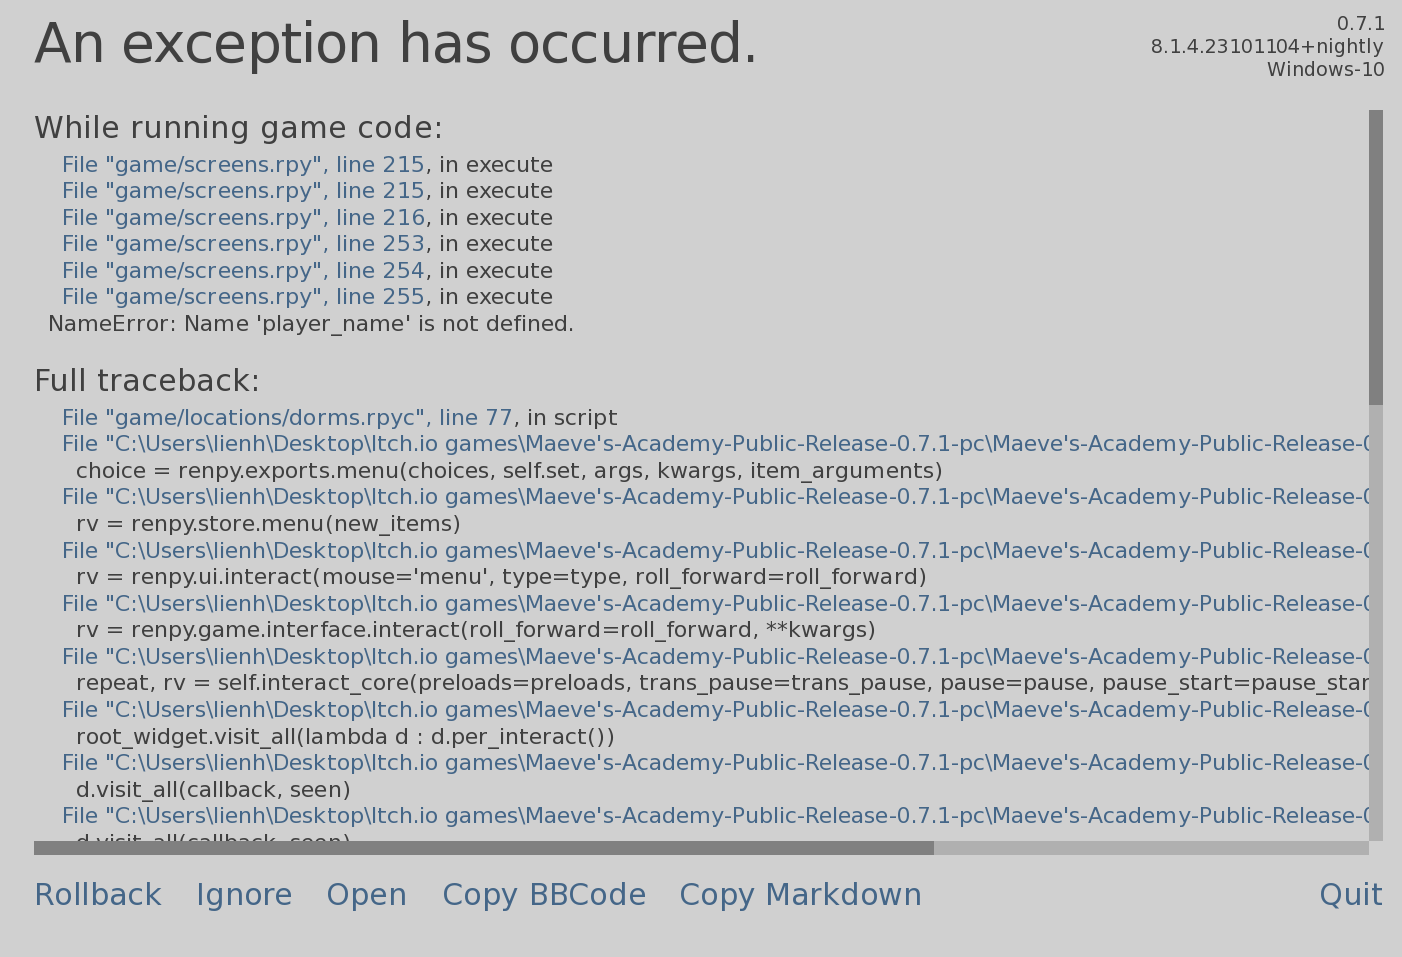Viewport: 1402px width, 957px height.
Task: Click the vertical scrollbar thumb
Action: pyautogui.click(x=1376, y=257)
